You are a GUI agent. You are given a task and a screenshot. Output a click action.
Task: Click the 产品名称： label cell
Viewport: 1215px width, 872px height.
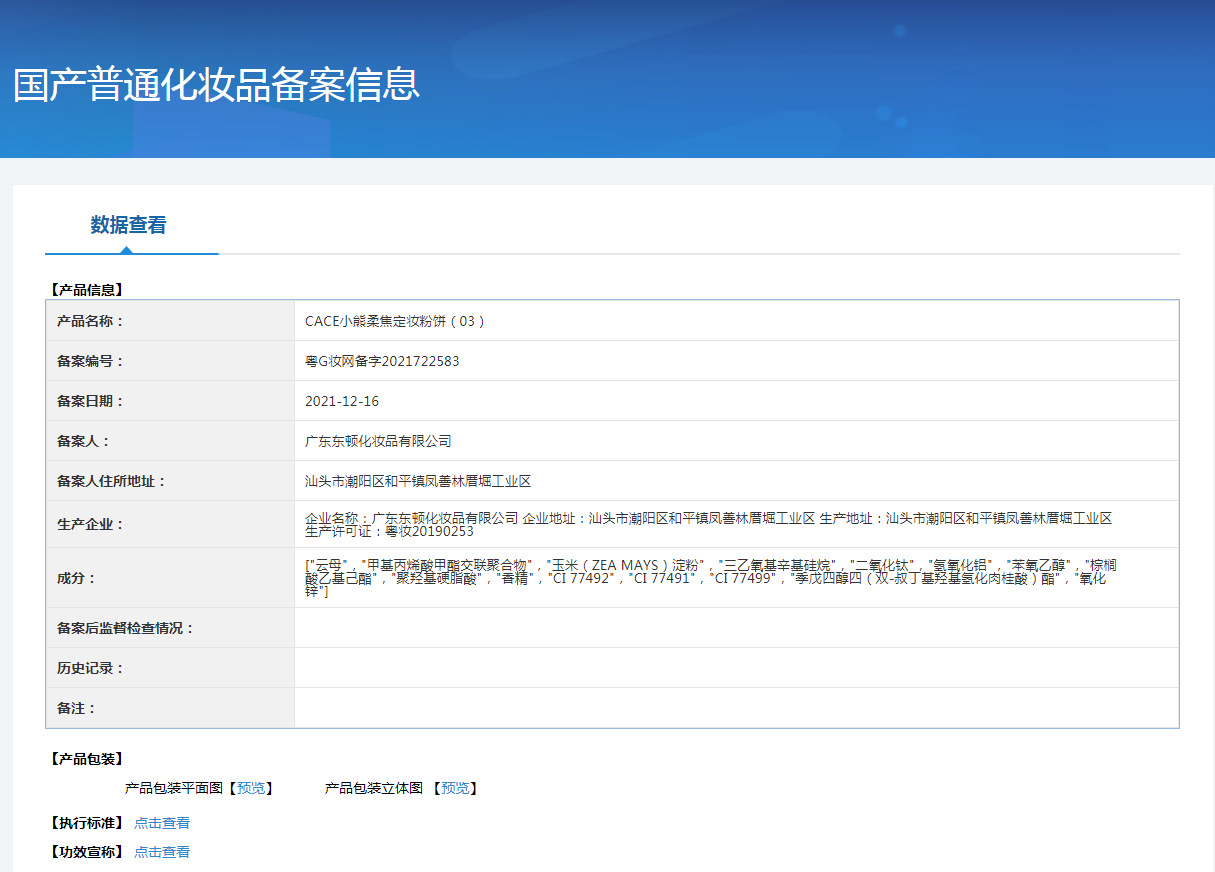[x=170, y=321]
